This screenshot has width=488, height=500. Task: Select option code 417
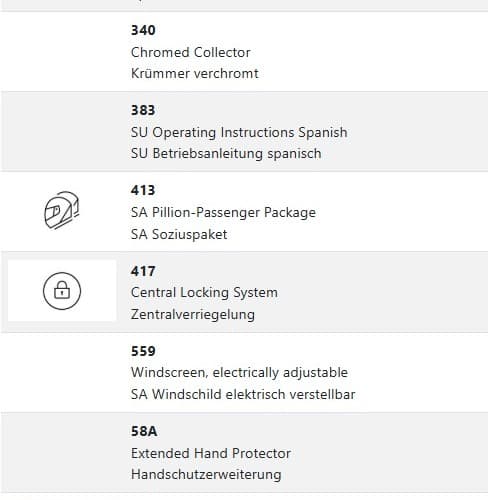point(143,271)
